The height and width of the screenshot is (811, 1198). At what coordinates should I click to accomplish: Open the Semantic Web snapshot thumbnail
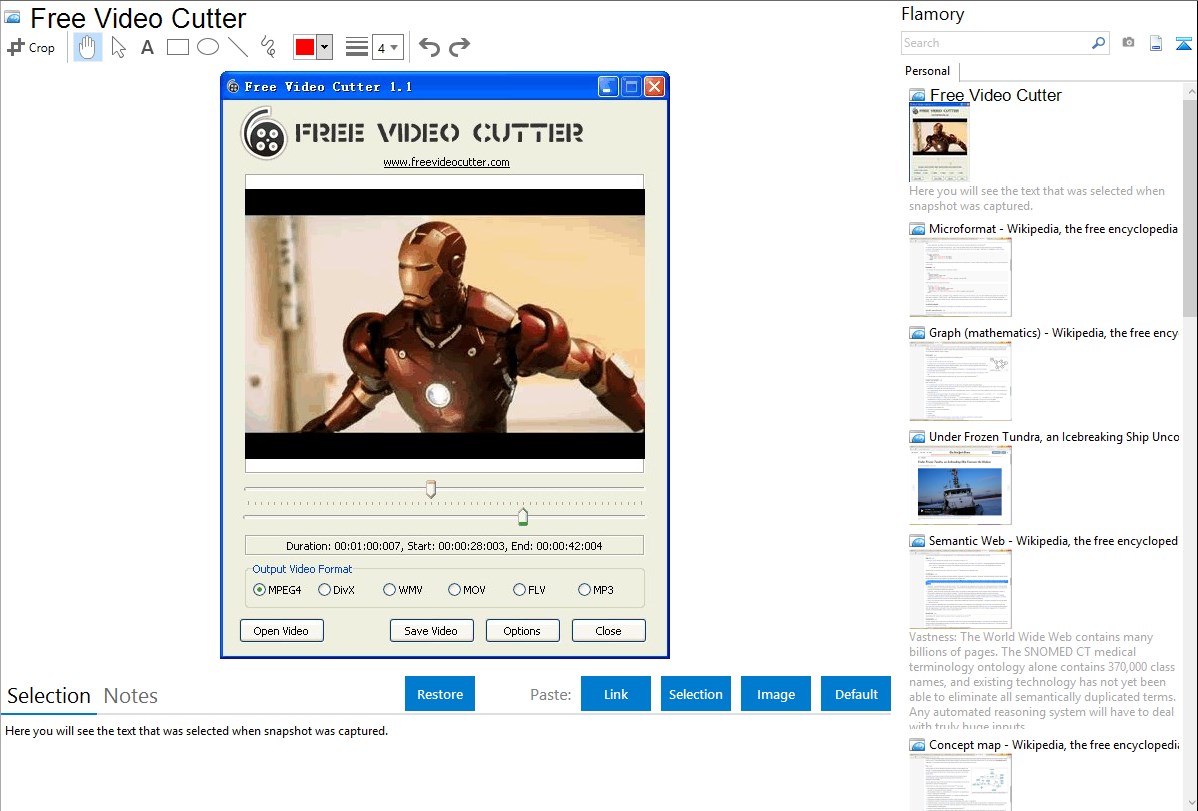[x=960, y=589]
